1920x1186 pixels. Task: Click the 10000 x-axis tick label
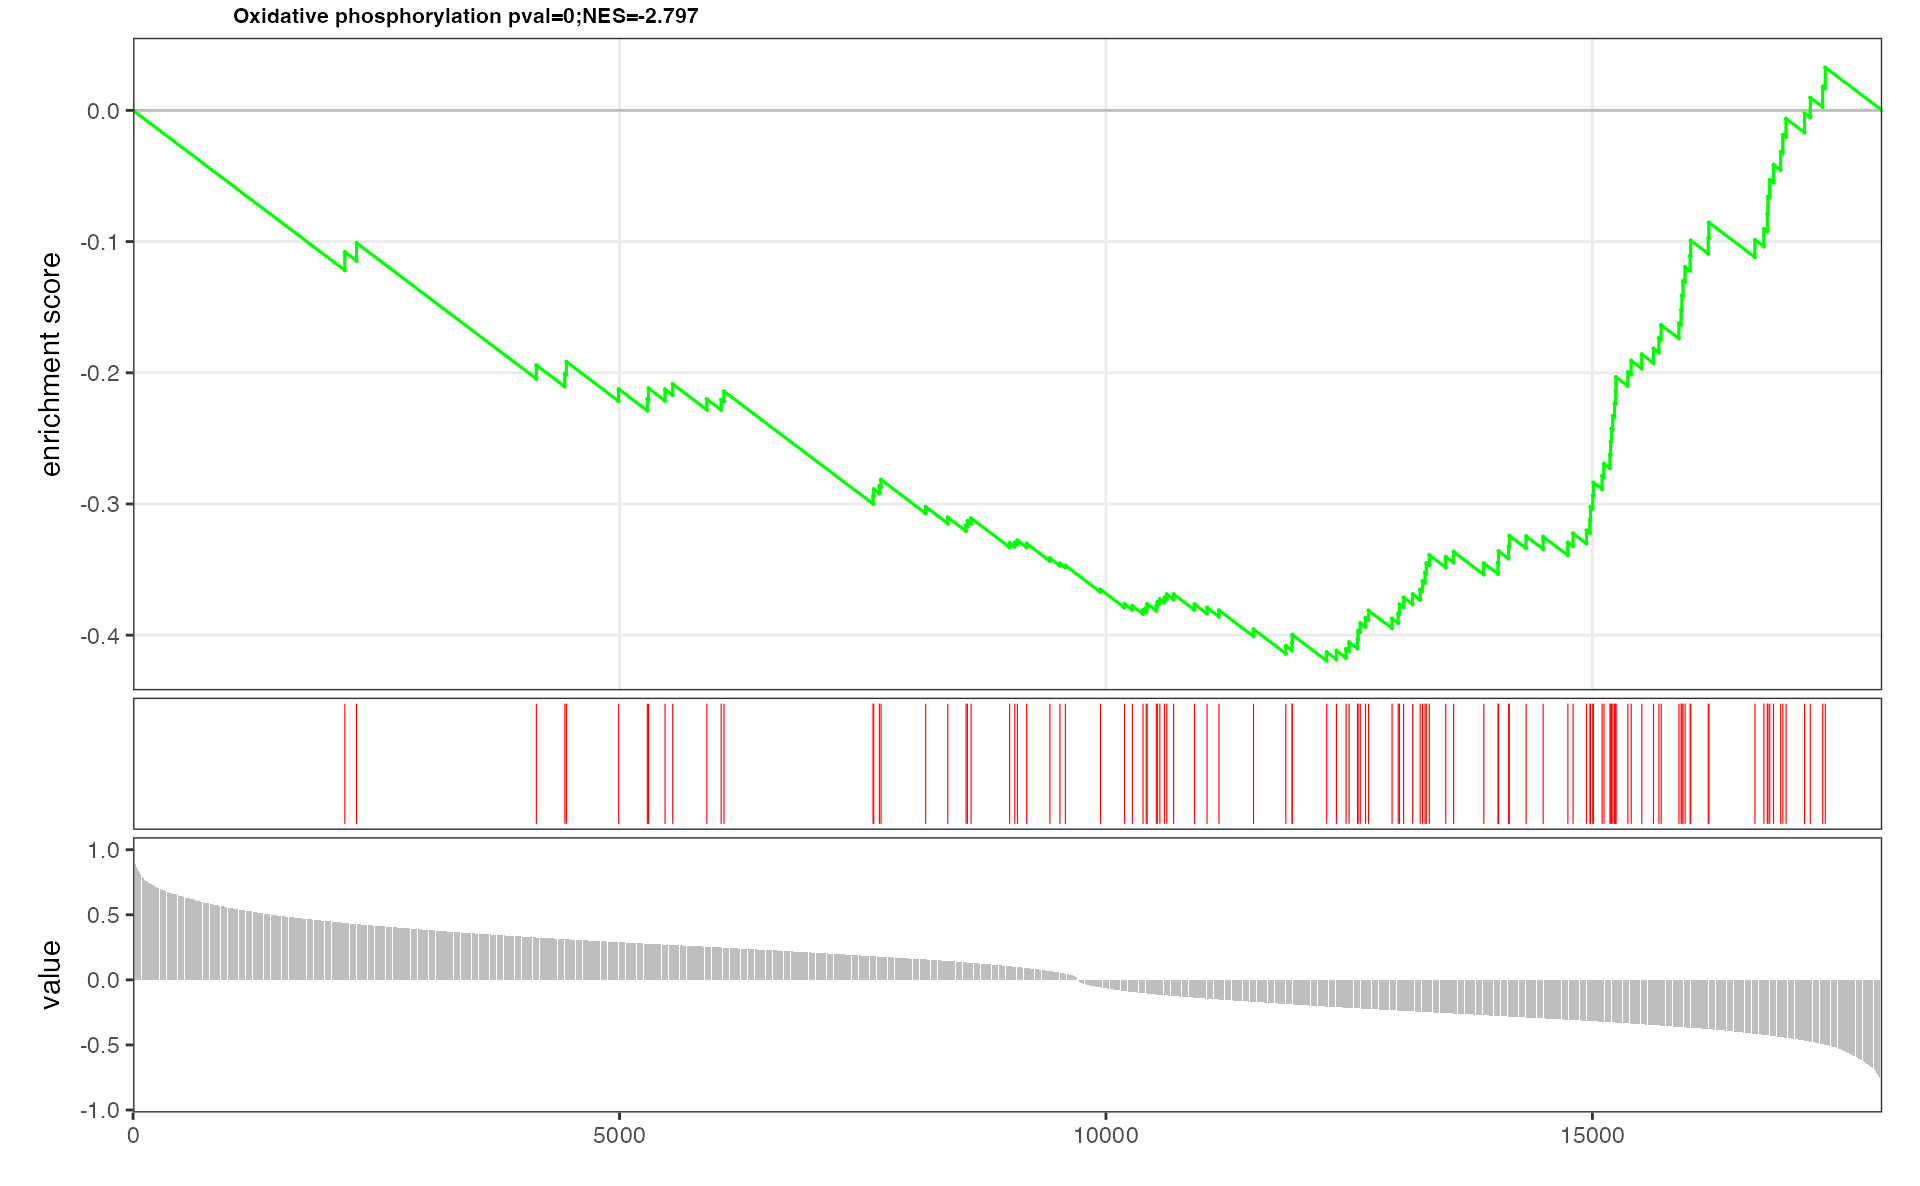1105,1136
